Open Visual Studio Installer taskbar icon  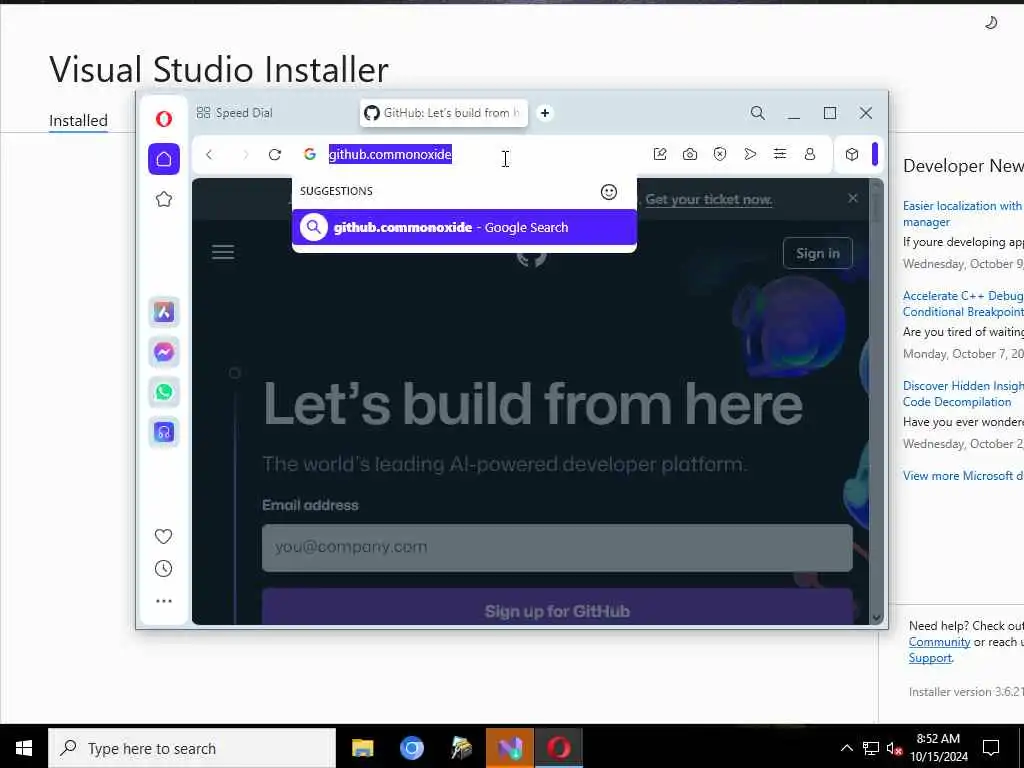tap(510, 748)
